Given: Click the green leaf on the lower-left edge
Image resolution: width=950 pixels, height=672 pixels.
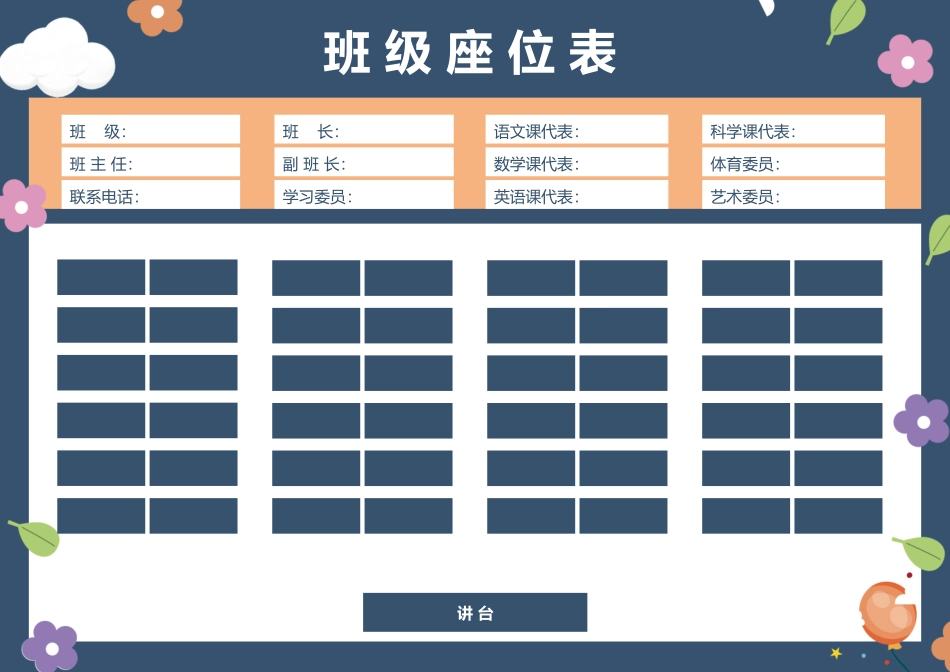Looking at the screenshot, I should click(36, 537).
